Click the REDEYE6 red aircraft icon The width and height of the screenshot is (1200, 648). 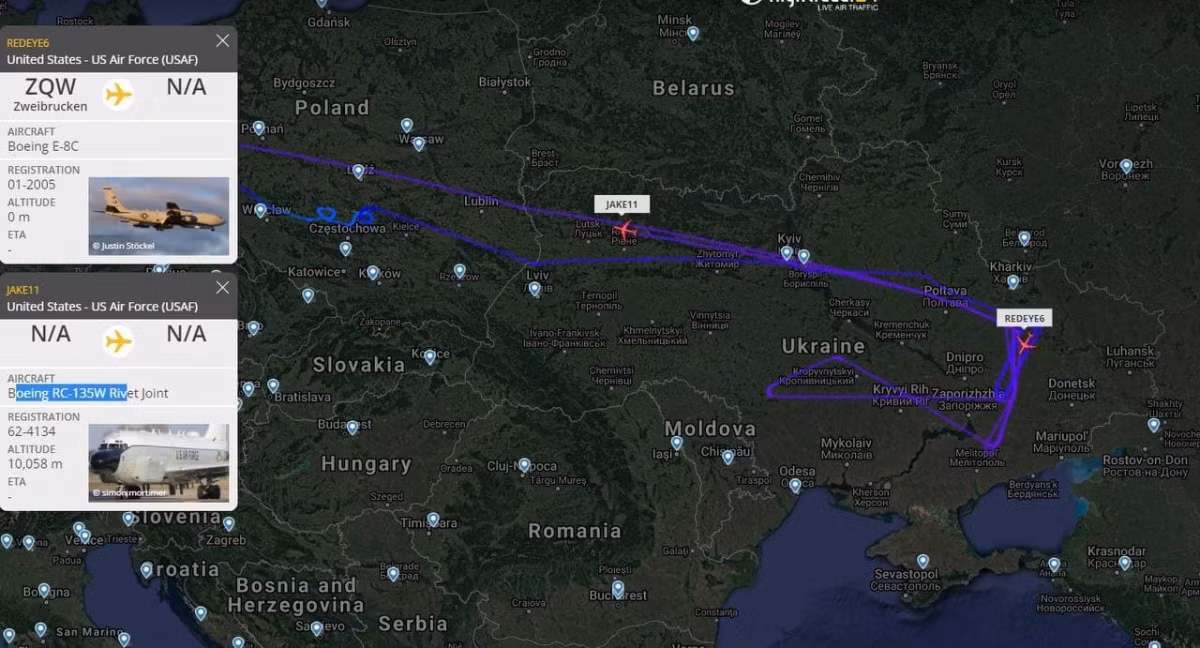pos(1026,343)
